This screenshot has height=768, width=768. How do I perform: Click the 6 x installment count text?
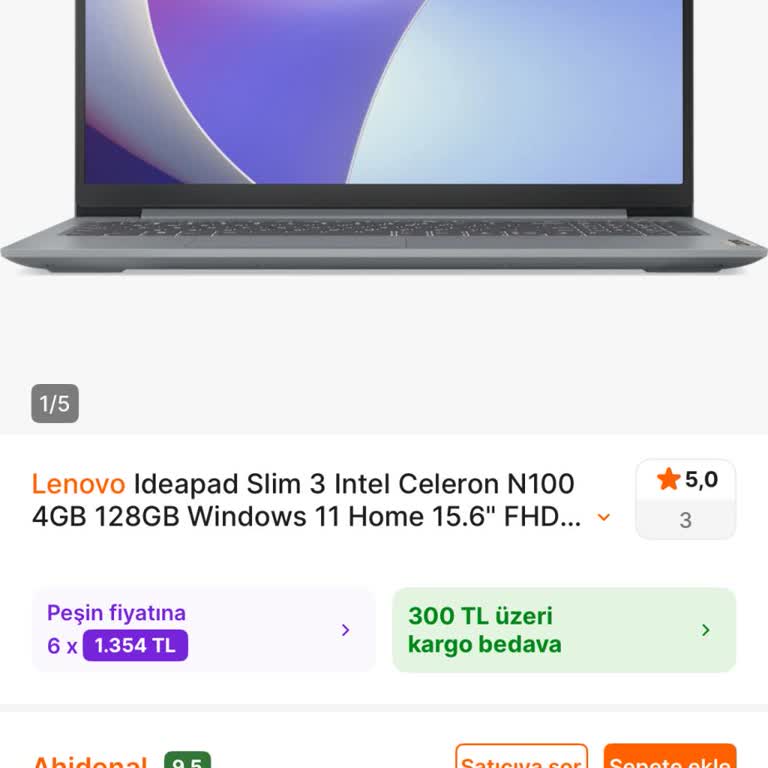pos(62,646)
